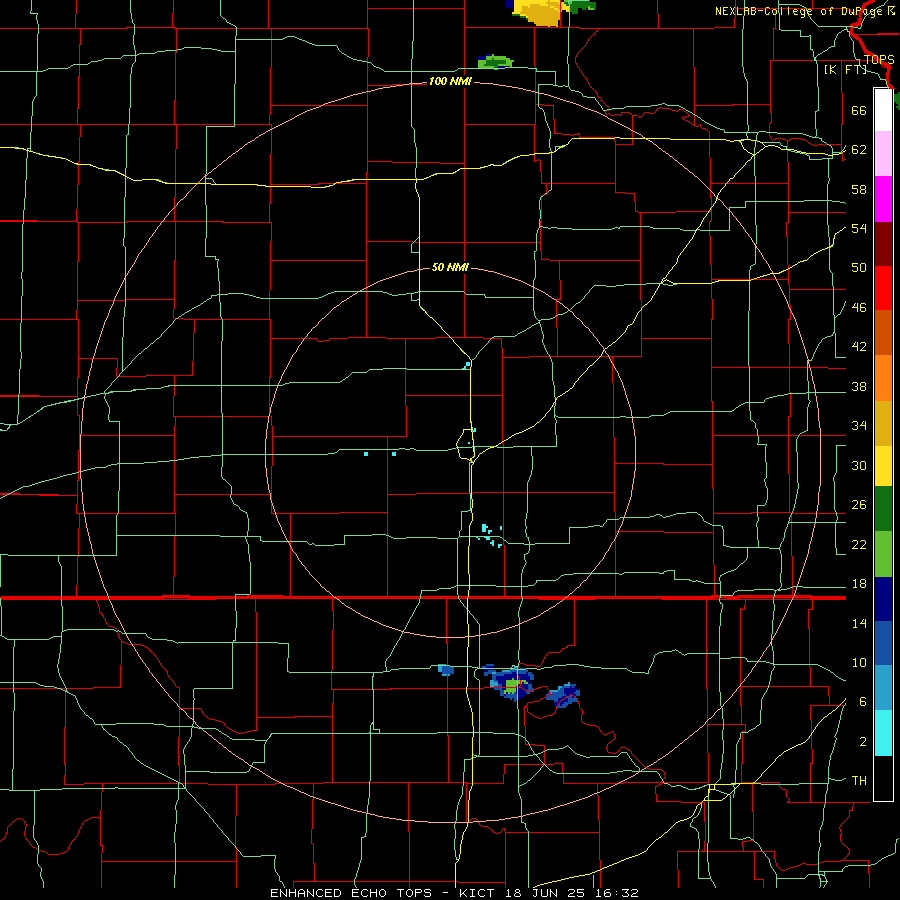900x900 pixels.
Task: Click the legend value "38"
Action: tap(859, 387)
